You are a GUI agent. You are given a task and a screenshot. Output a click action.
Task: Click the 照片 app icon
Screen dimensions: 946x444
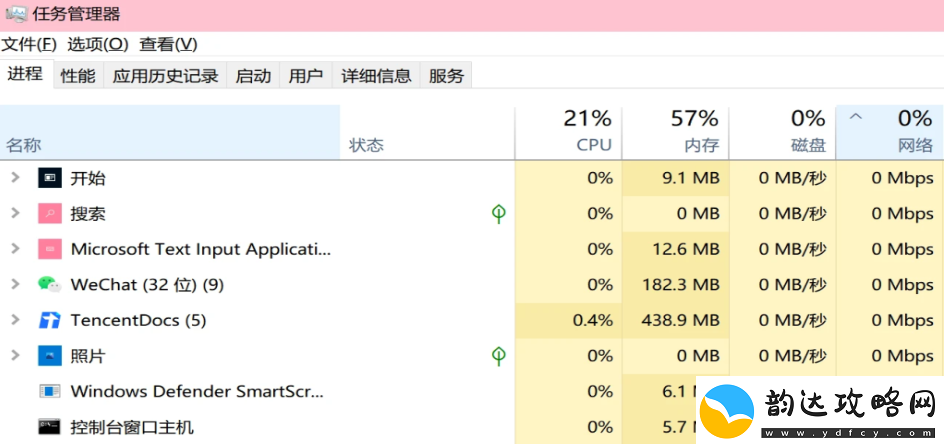pyautogui.click(x=49, y=356)
